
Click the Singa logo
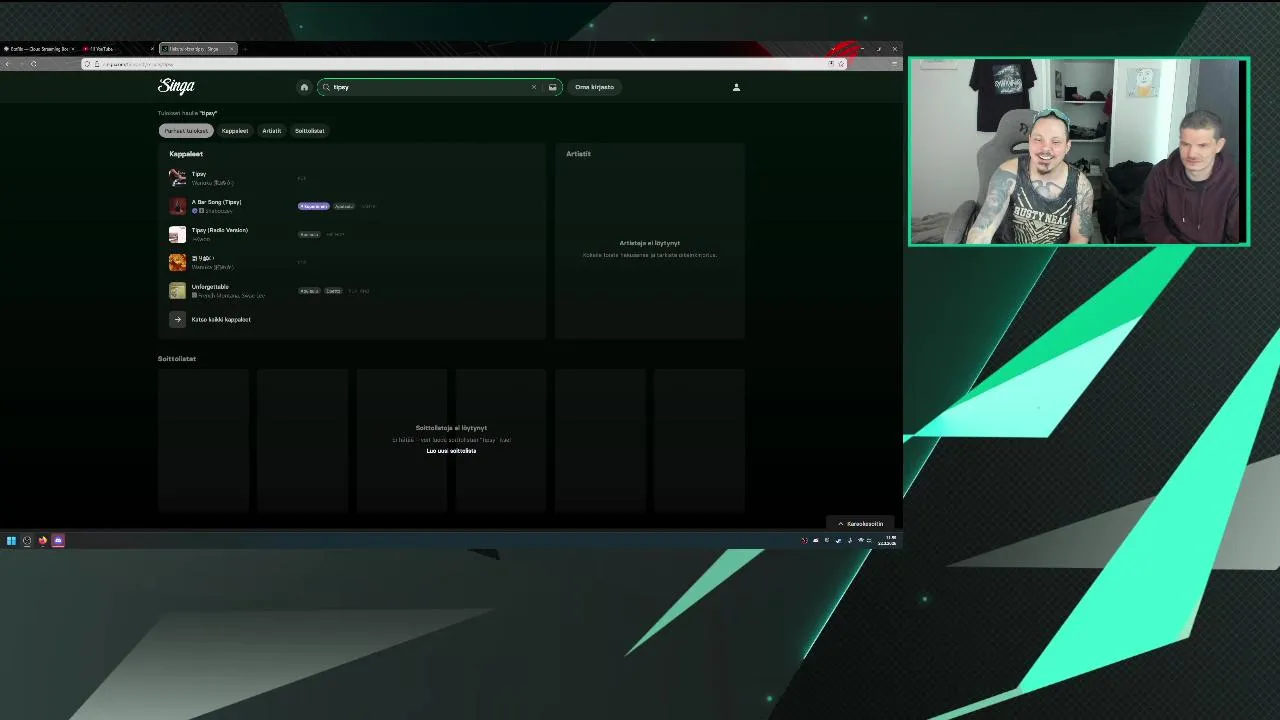pos(176,86)
